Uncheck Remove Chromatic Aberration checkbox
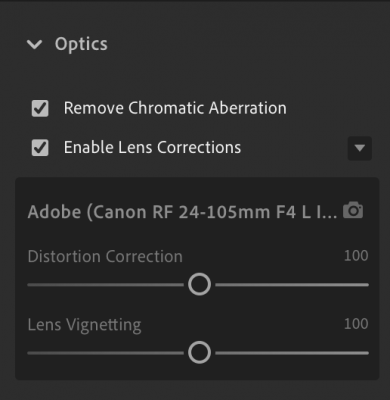Viewport: 390px width, 400px height. [x=40, y=108]
